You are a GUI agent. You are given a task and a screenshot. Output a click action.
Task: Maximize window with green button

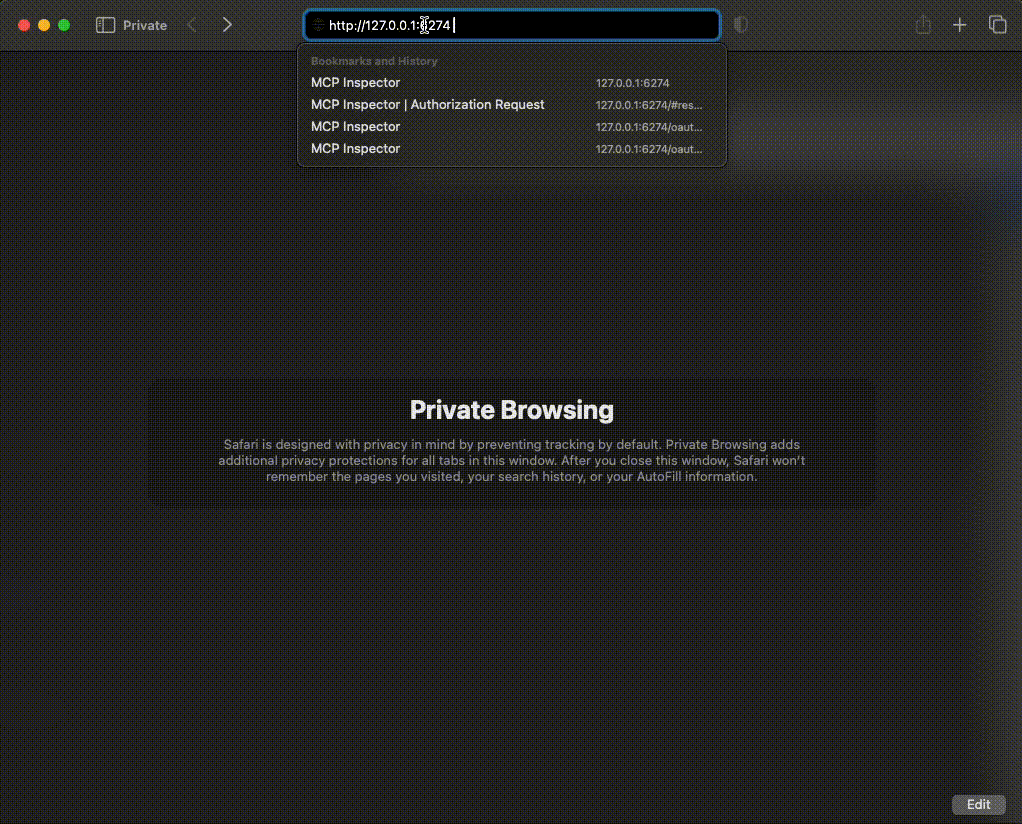[x=64, y=25]
